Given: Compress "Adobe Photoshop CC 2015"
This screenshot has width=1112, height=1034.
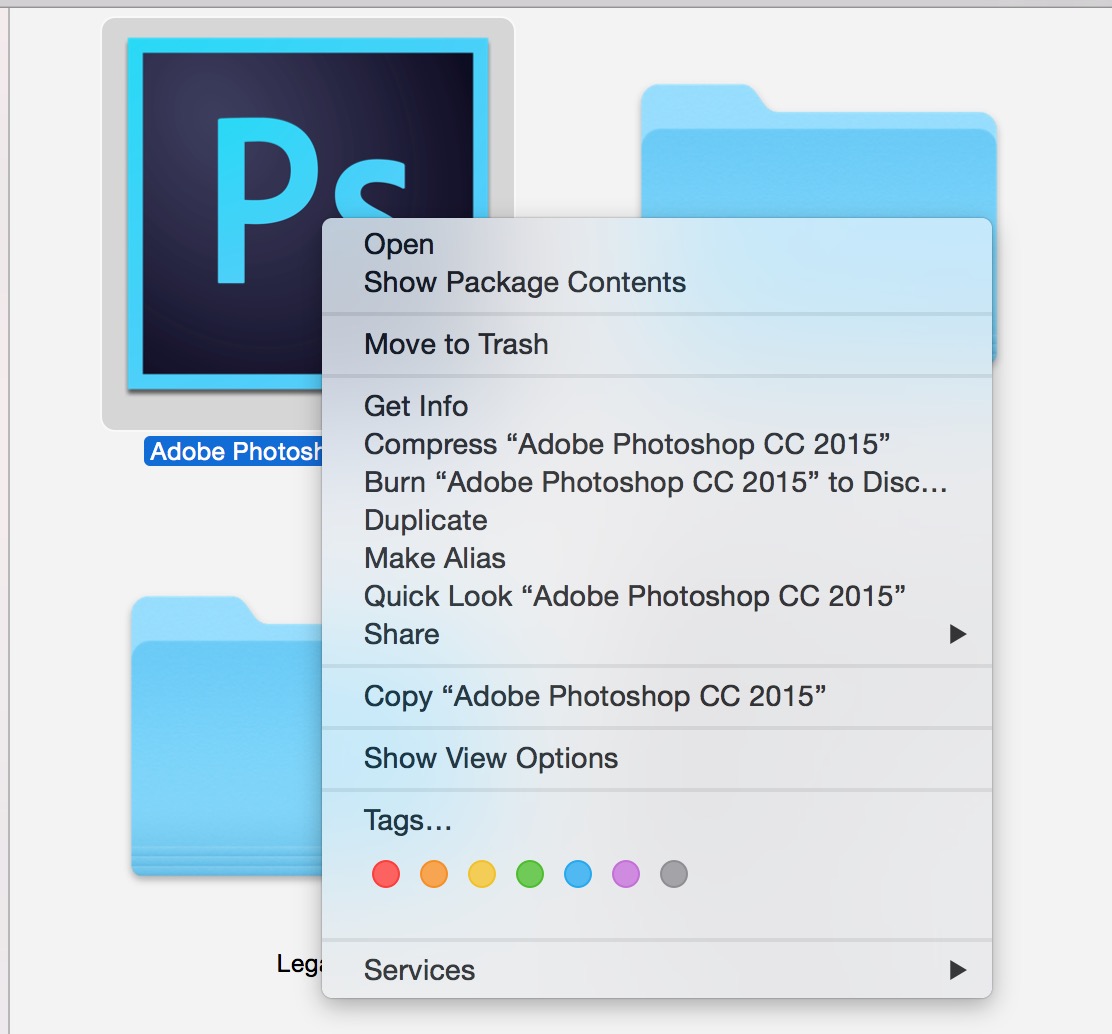Looking at the screenshot, I should tap(657, 445).
